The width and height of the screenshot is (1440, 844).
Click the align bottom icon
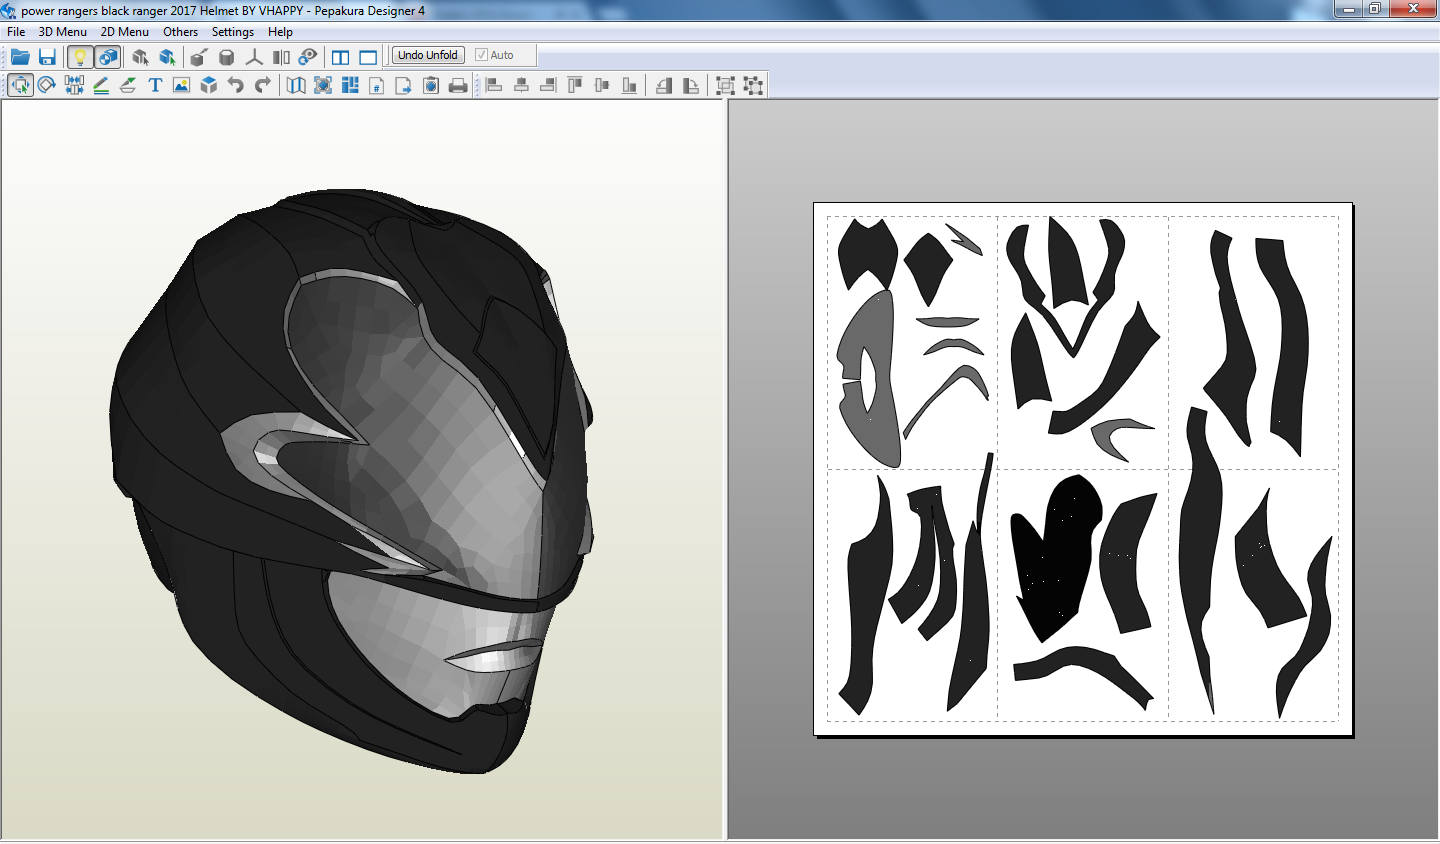[628, 85]
